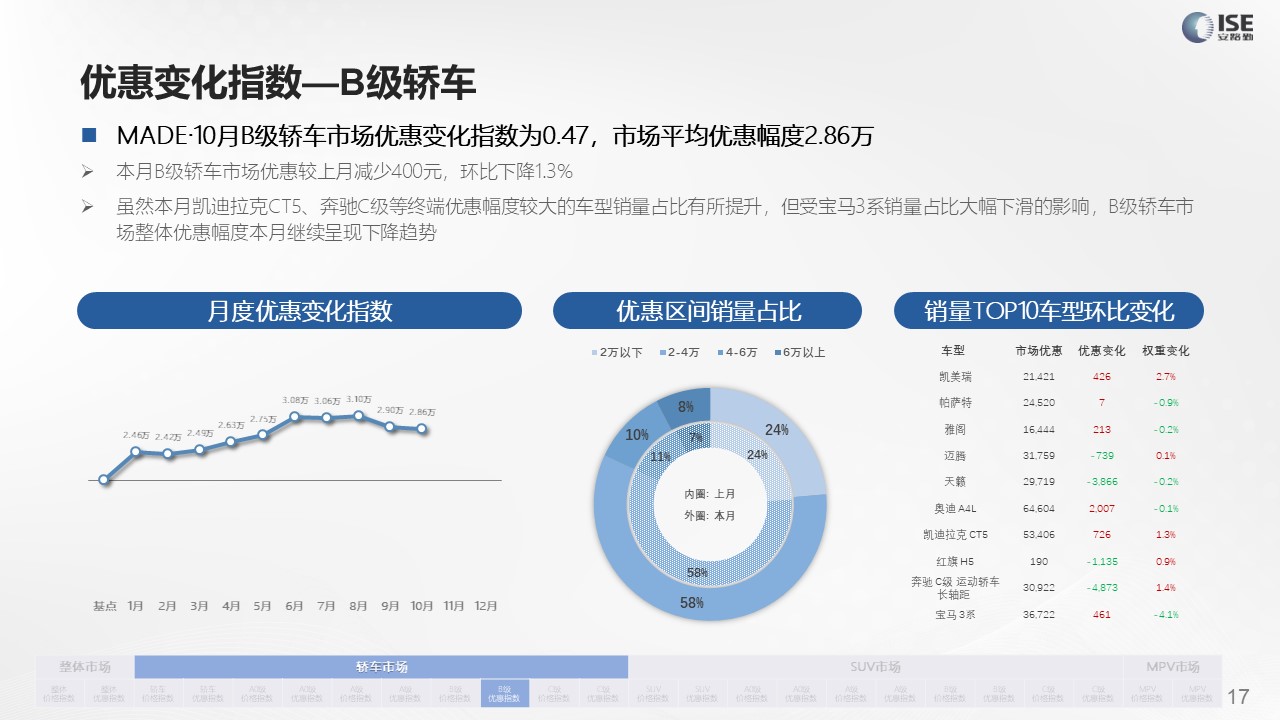Click the 销量TOP10车型环比变化 header pill
The image size is (1280, 720).
(x=1048, y=310)
